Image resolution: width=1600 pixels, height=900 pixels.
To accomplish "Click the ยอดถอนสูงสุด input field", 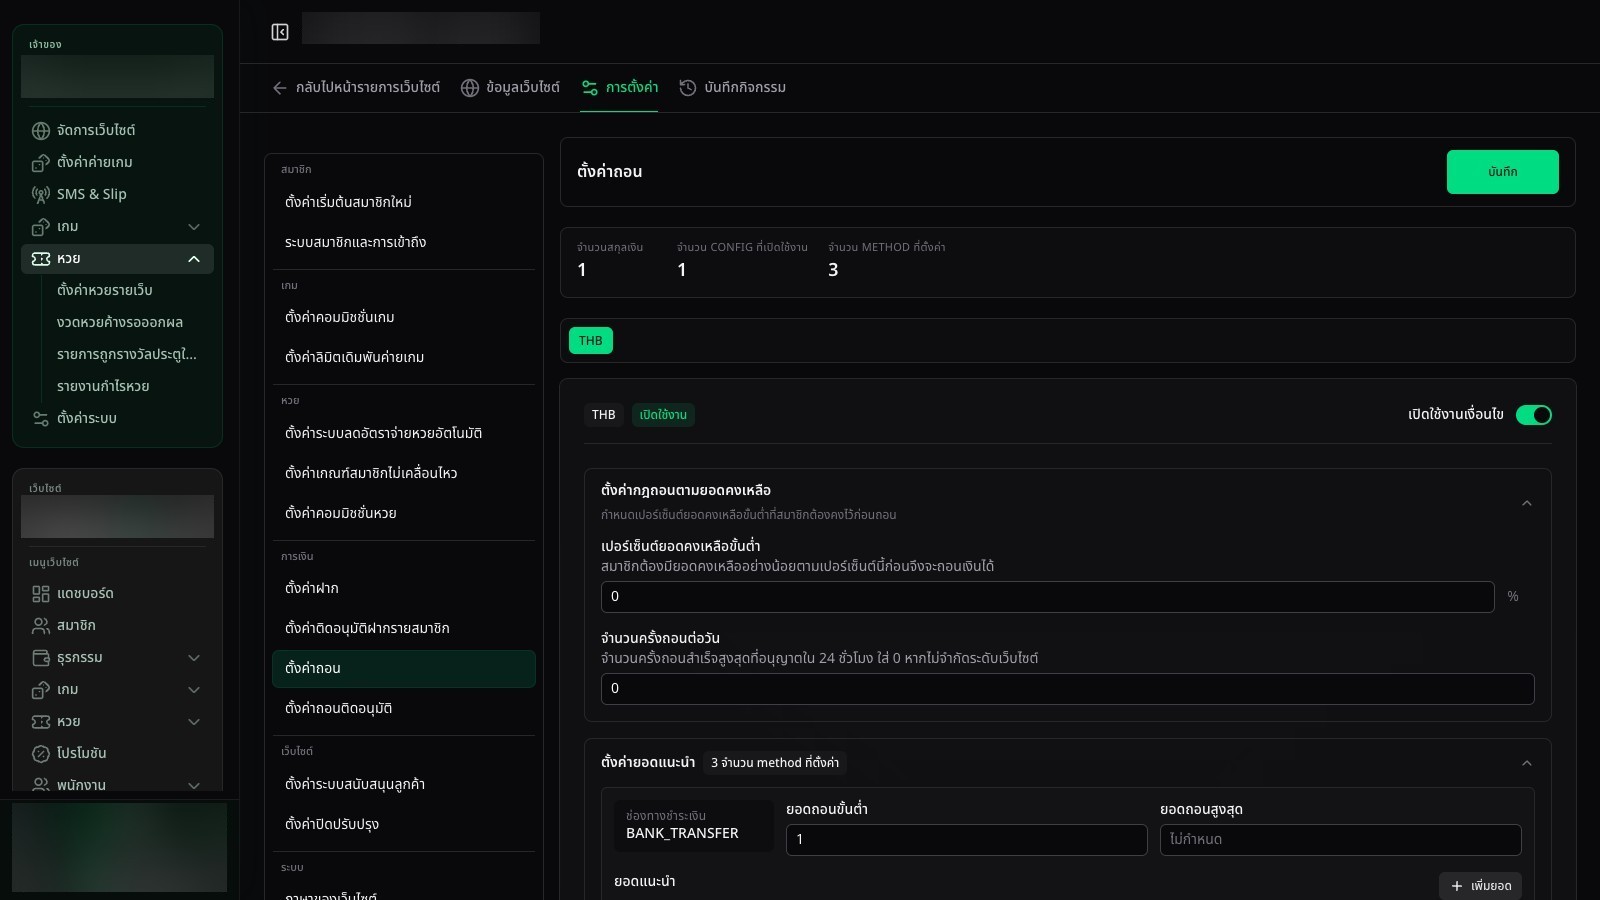I will pyautogui.click(x=1340, y=840).
